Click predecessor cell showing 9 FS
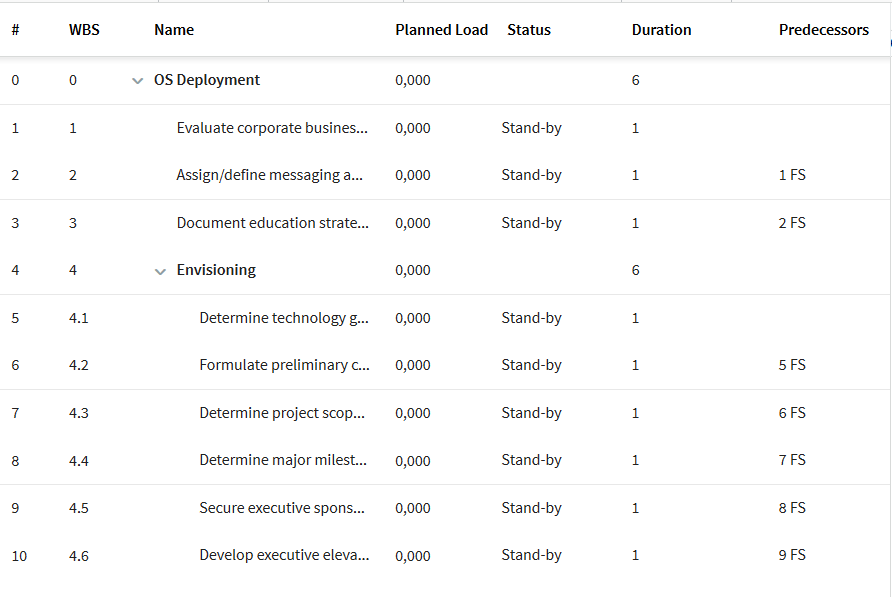This screenshot has height=597, width=892. point(792,555)
